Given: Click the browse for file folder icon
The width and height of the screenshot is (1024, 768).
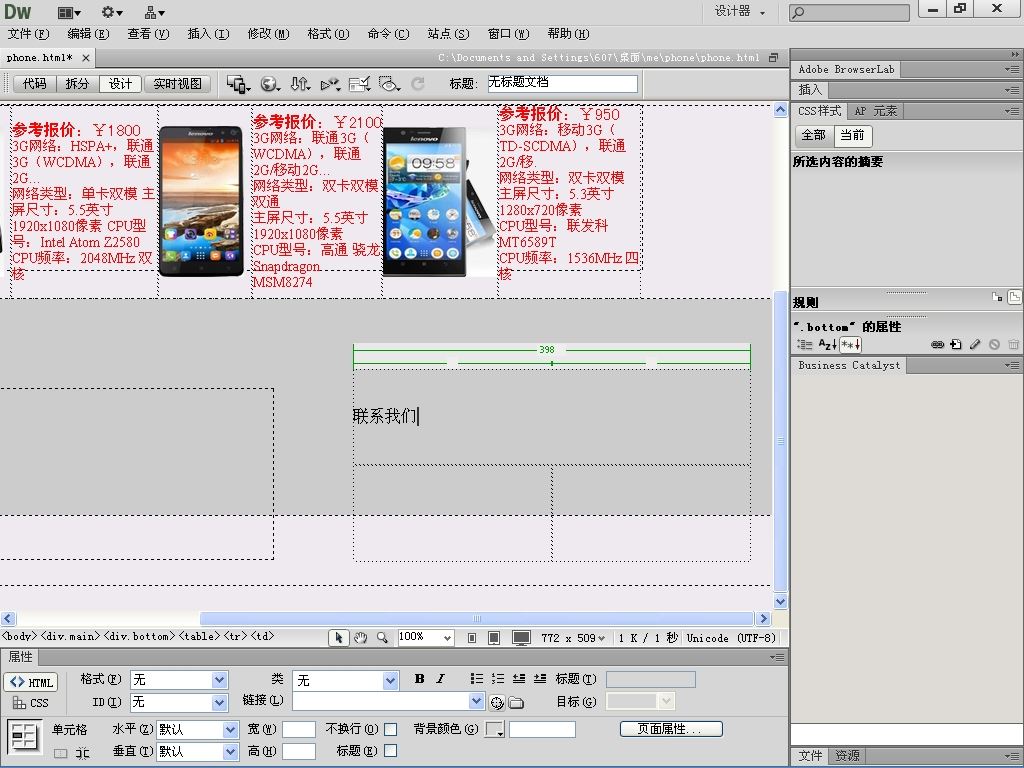Looking at the screenshot, I should [x=517, y=703].
